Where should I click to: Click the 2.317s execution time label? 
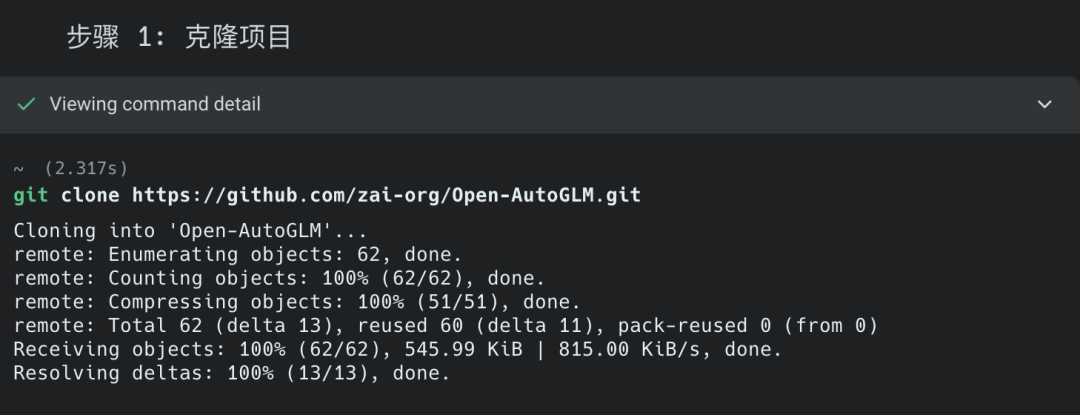coord(86,168)
